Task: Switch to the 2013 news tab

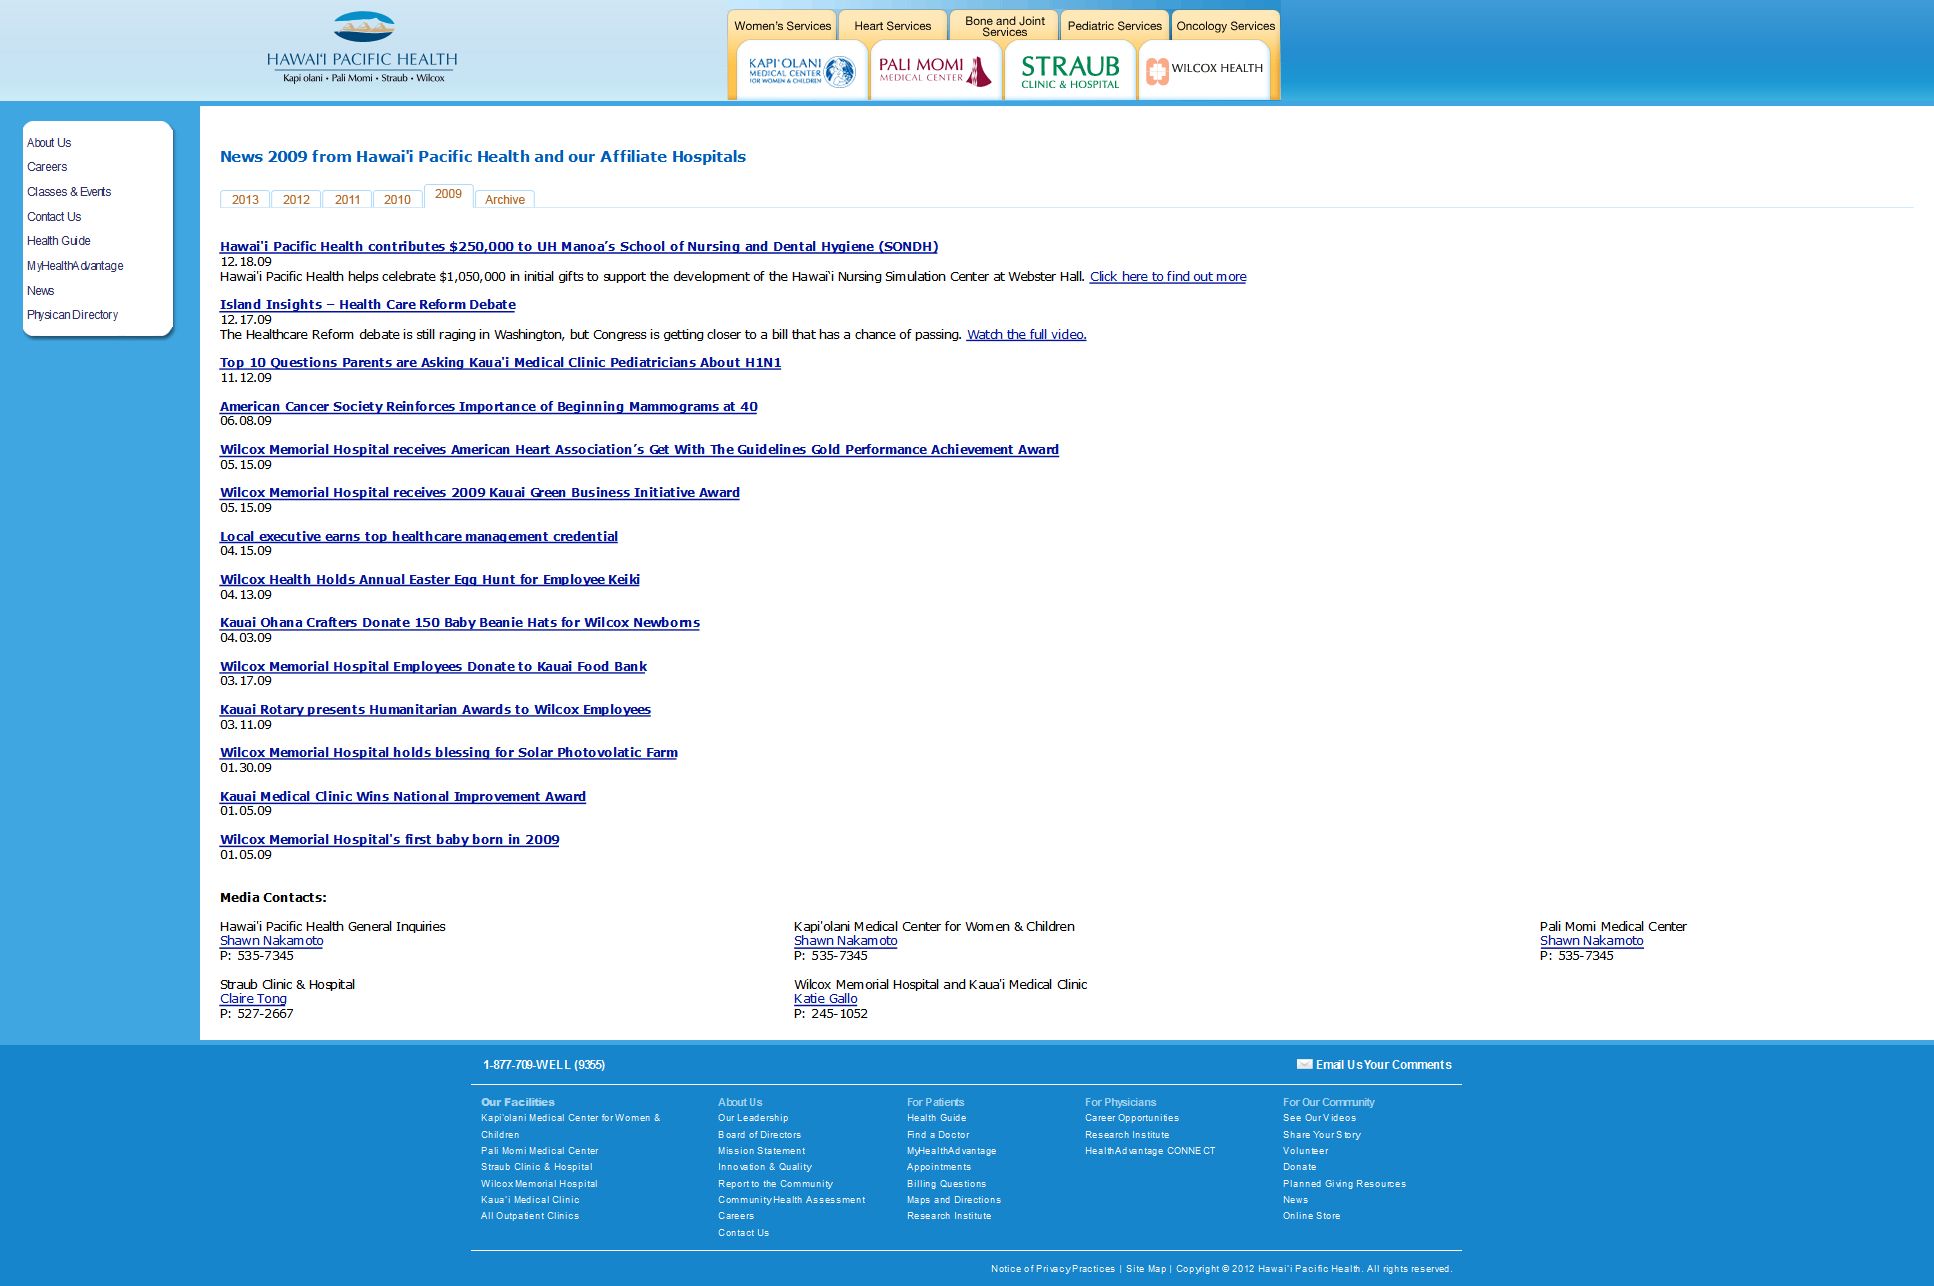Action: coord(245,200)
